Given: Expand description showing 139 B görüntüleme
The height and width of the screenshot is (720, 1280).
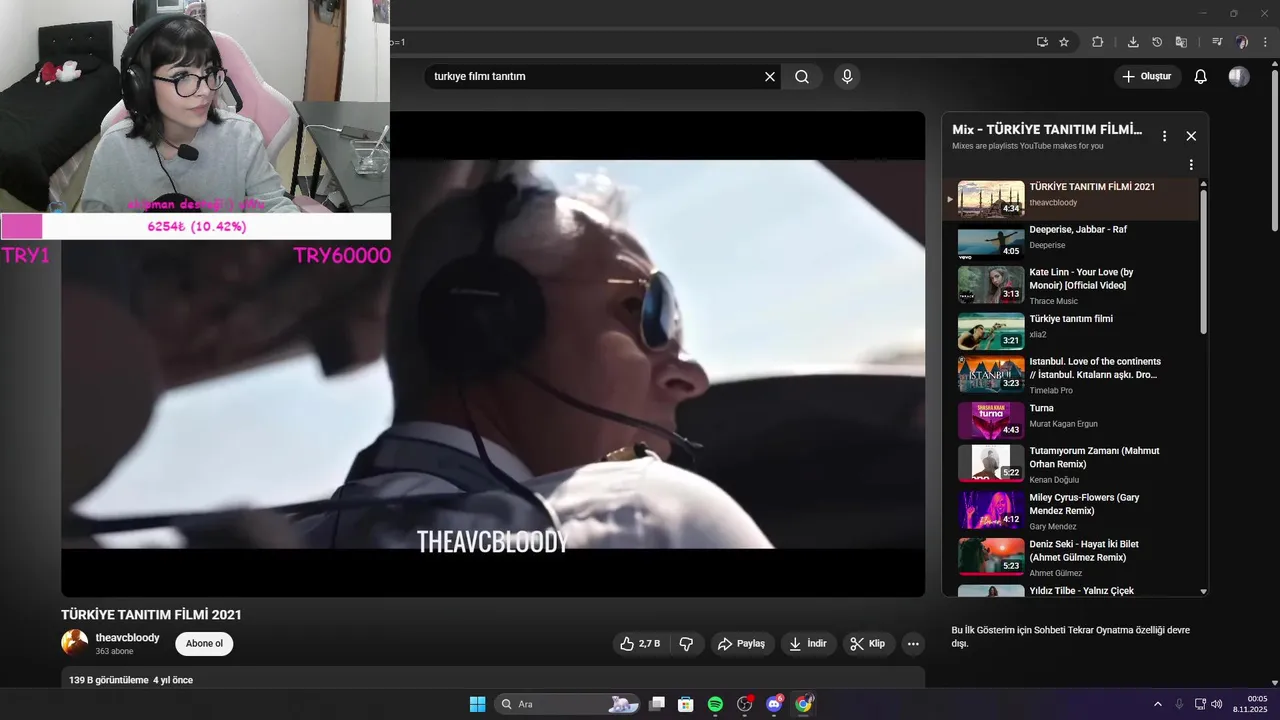Looking at the screenshot, I should (493, 680).
